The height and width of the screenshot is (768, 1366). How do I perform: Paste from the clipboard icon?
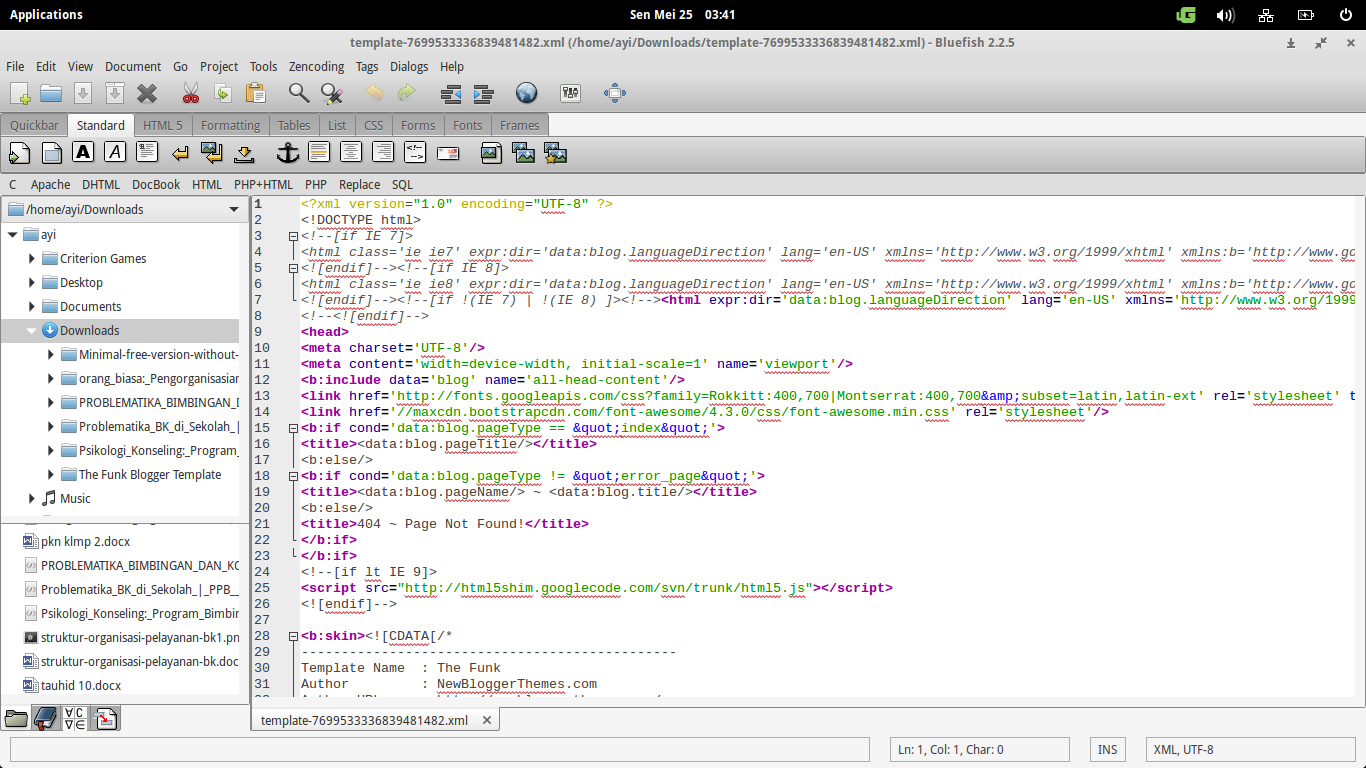pyautogui.click(x=255, y=93)
